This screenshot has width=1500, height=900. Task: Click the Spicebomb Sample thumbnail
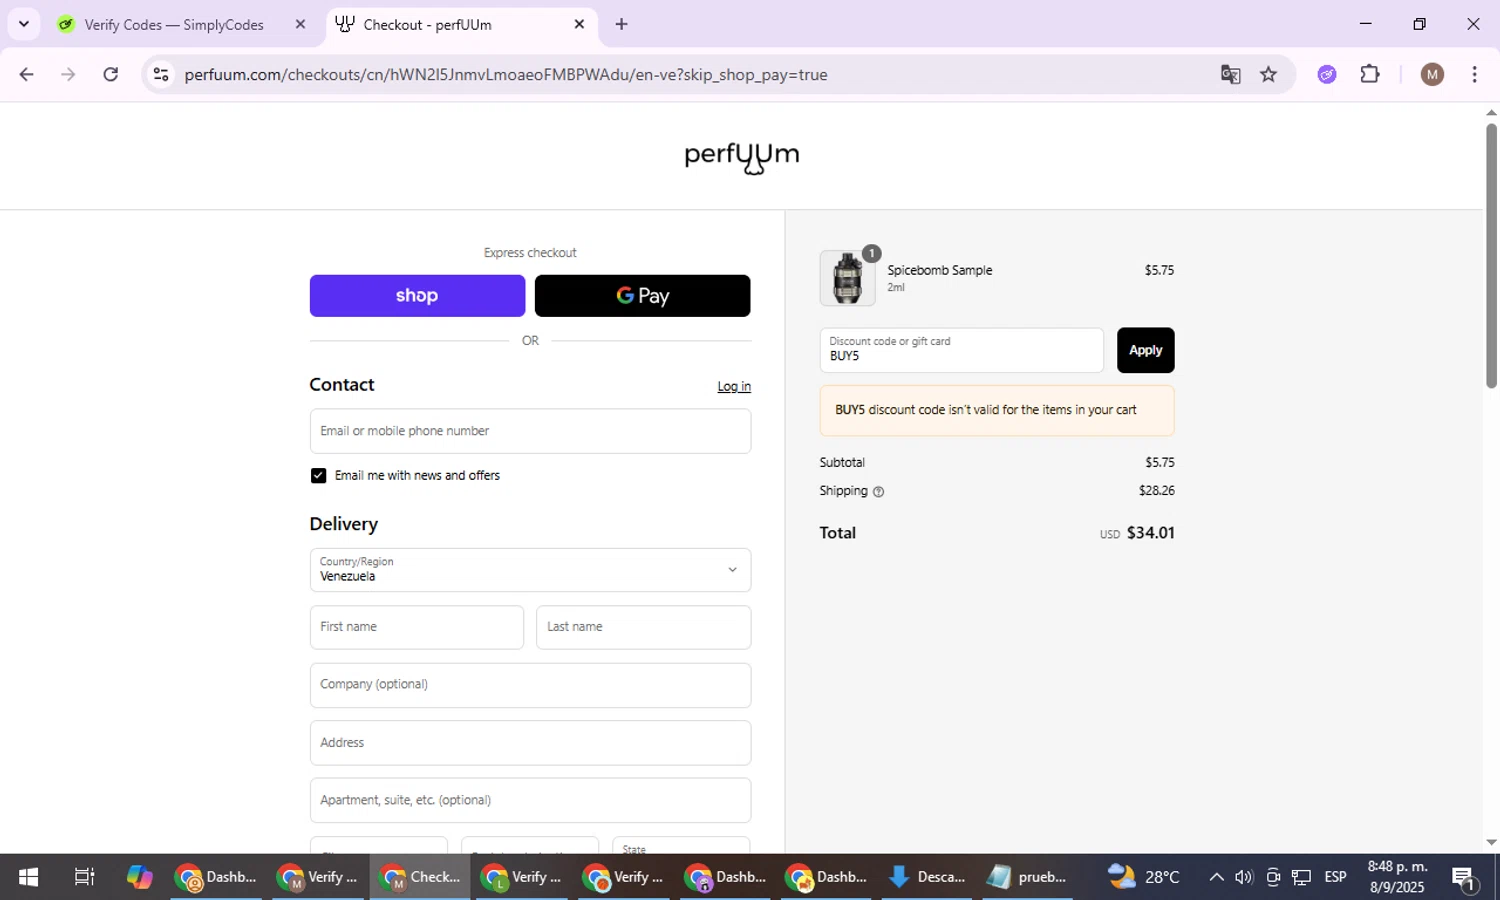[847, 278]
